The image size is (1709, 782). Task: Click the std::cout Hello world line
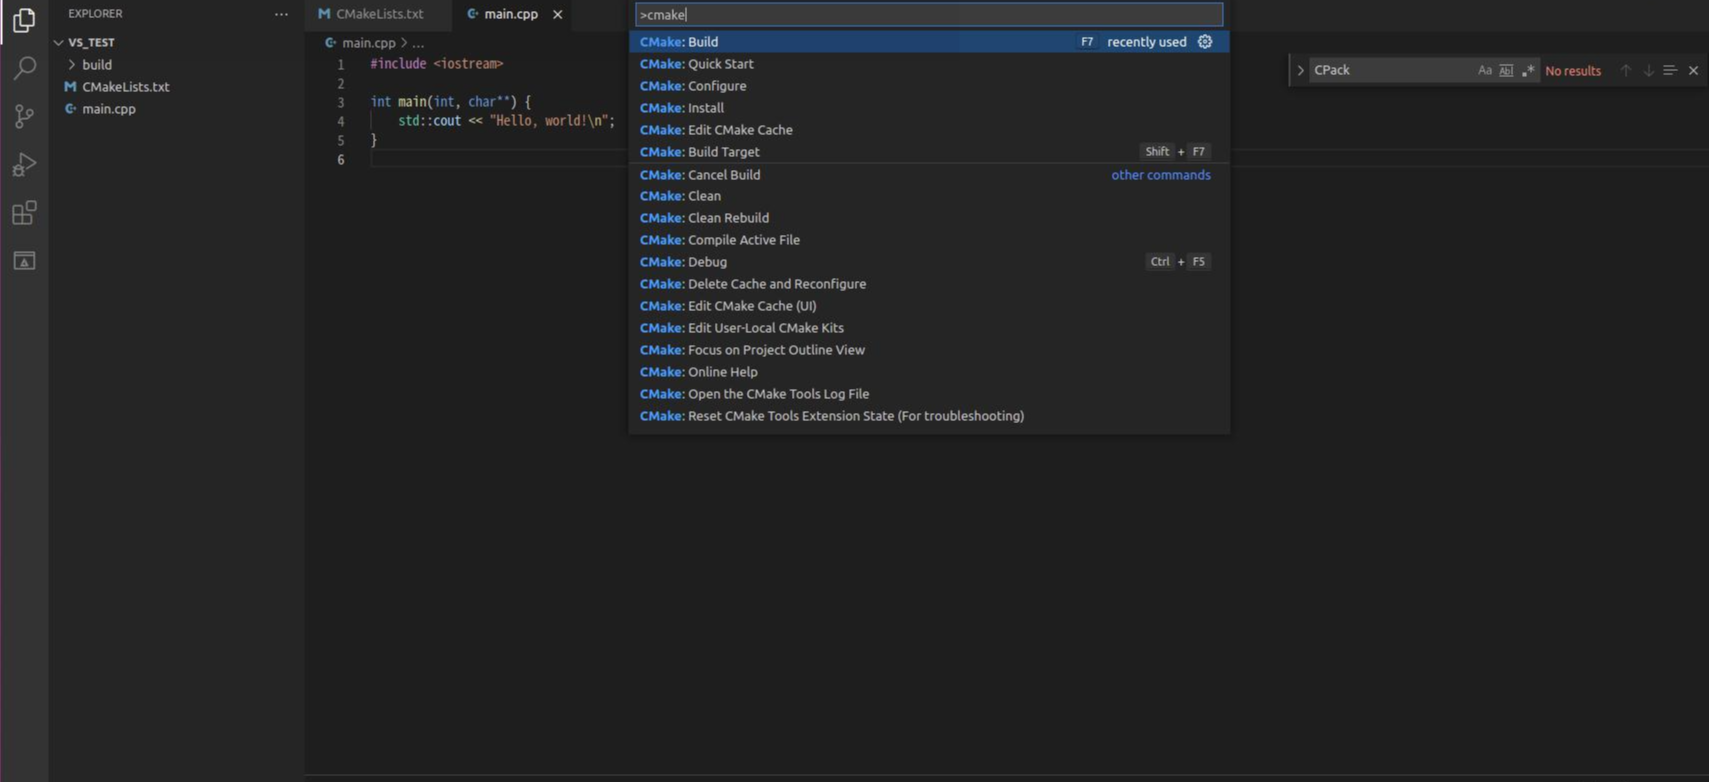coord(506,121)
